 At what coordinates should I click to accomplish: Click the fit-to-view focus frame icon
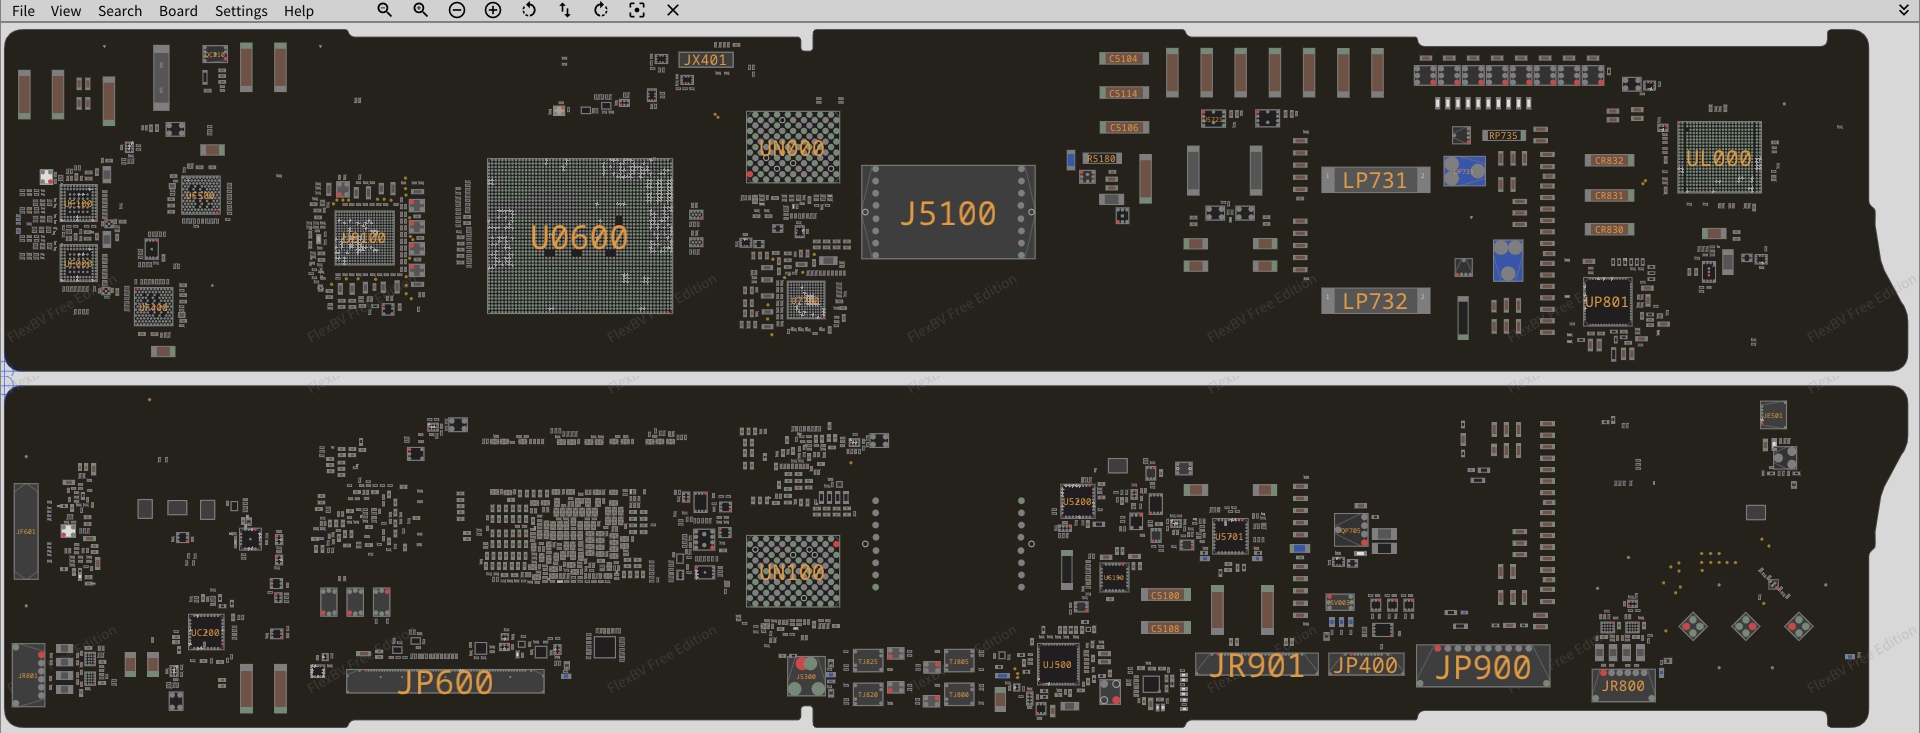(637, 10)
